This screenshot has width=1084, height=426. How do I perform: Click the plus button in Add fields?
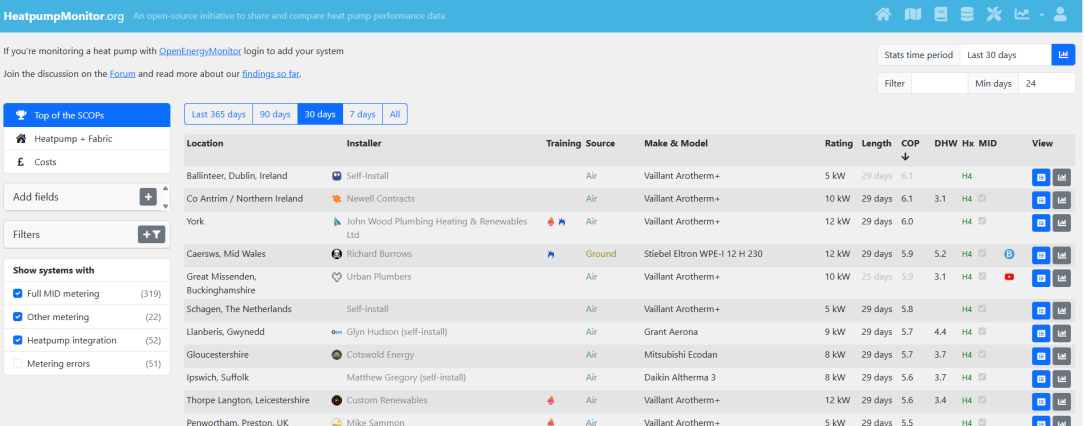(x=148, y=197)
